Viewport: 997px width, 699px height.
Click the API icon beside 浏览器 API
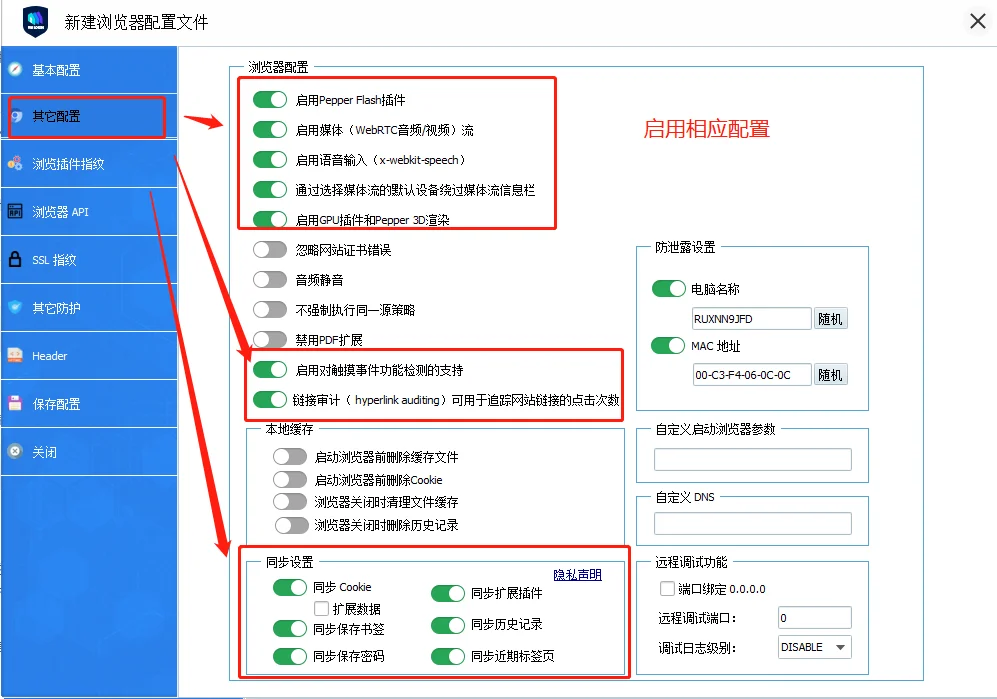(x=15, y=211)
